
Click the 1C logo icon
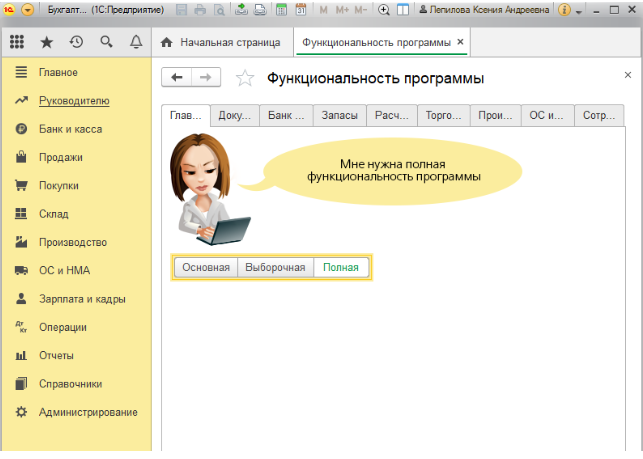pyautogui.click(x=9, y=9)
